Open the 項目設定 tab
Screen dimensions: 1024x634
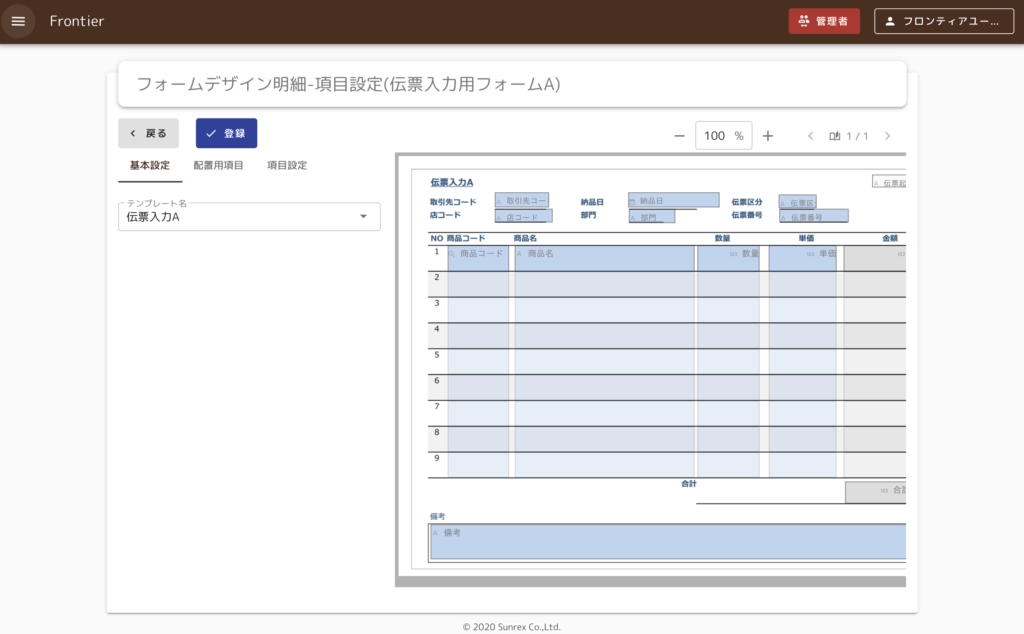click(x=287, y=165)
